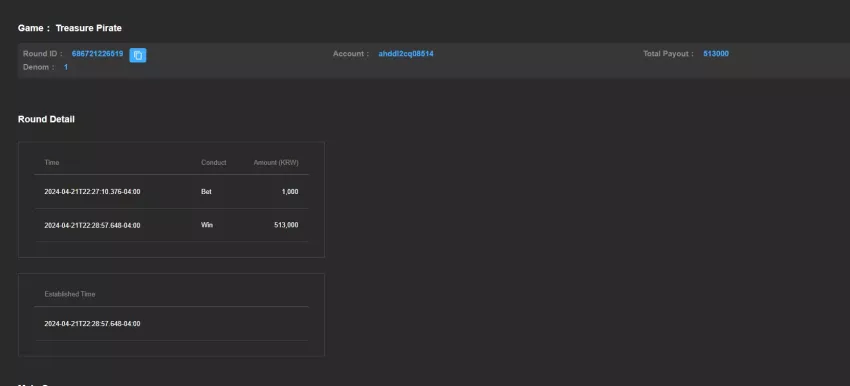The height and width of the screenshot is (386, 850).
Task: Select the Time column header
Action: click(x=52, y=163)
